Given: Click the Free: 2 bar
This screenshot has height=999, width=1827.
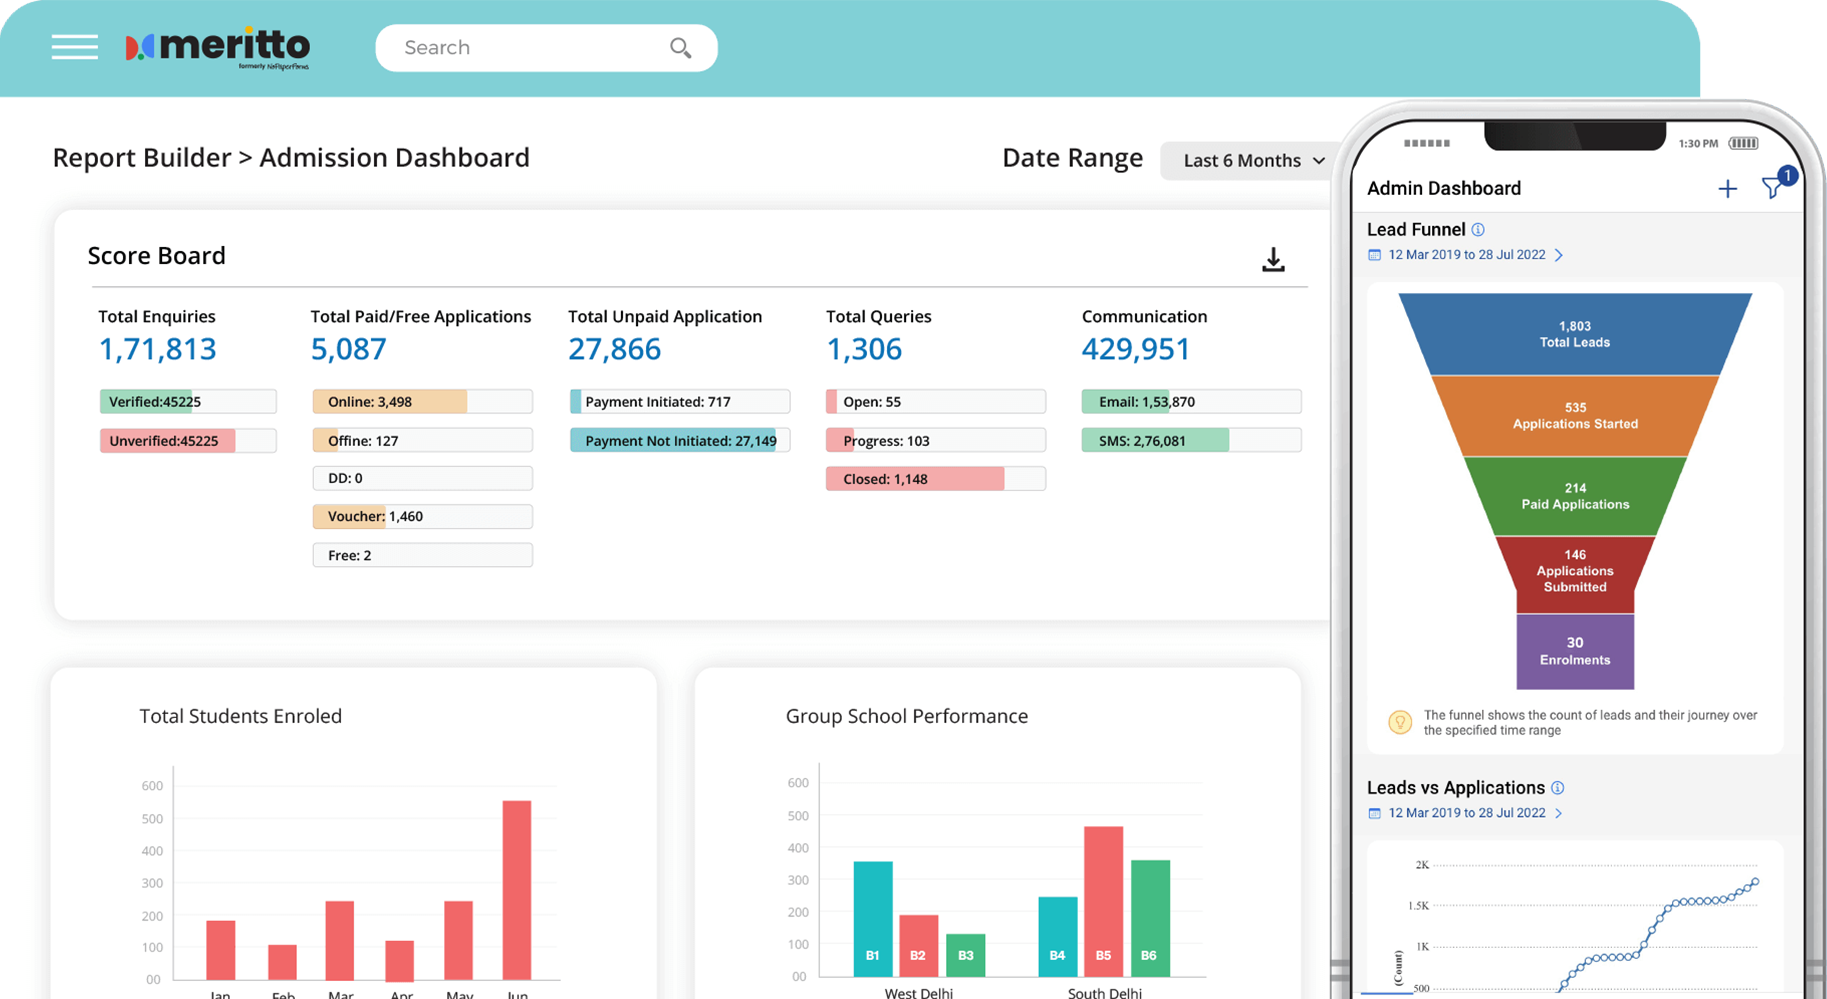Looking at the screenshot, I should pos(422,555).
